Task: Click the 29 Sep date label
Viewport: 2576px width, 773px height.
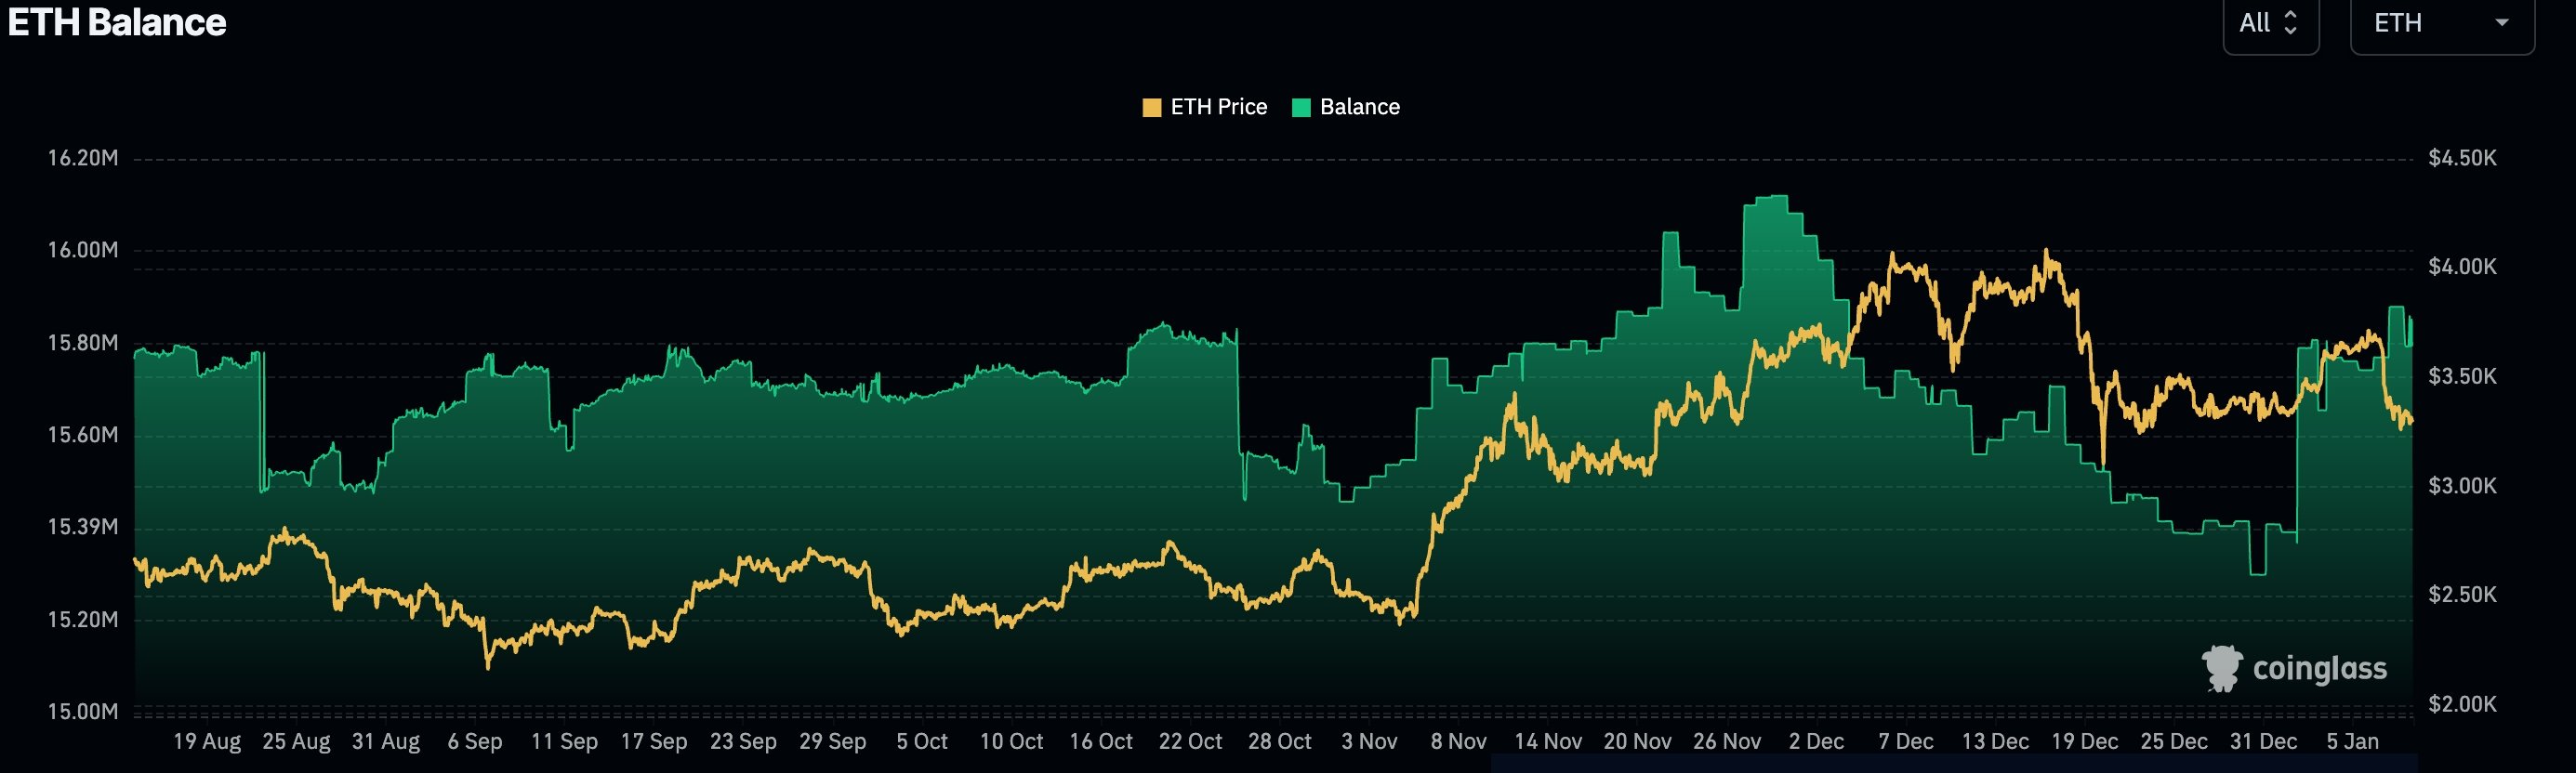Action: click(x=833, y=742)
